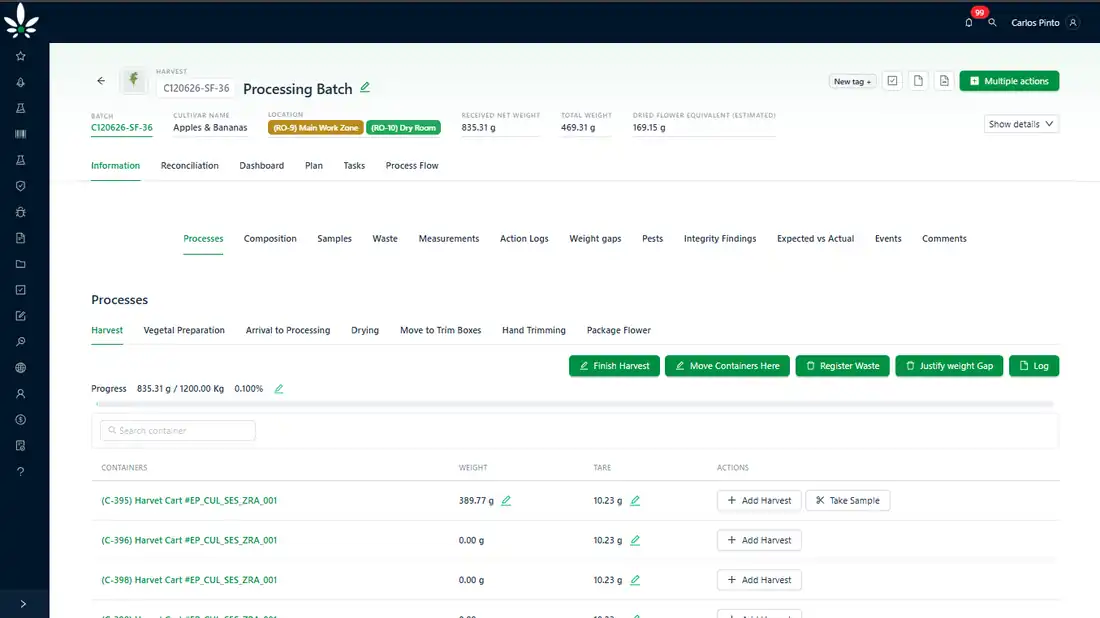Image resolution: width=1100 pixels, height=618 pixels.
Task: Open the folder icon in sidebar
Action: tap(20, 264)
